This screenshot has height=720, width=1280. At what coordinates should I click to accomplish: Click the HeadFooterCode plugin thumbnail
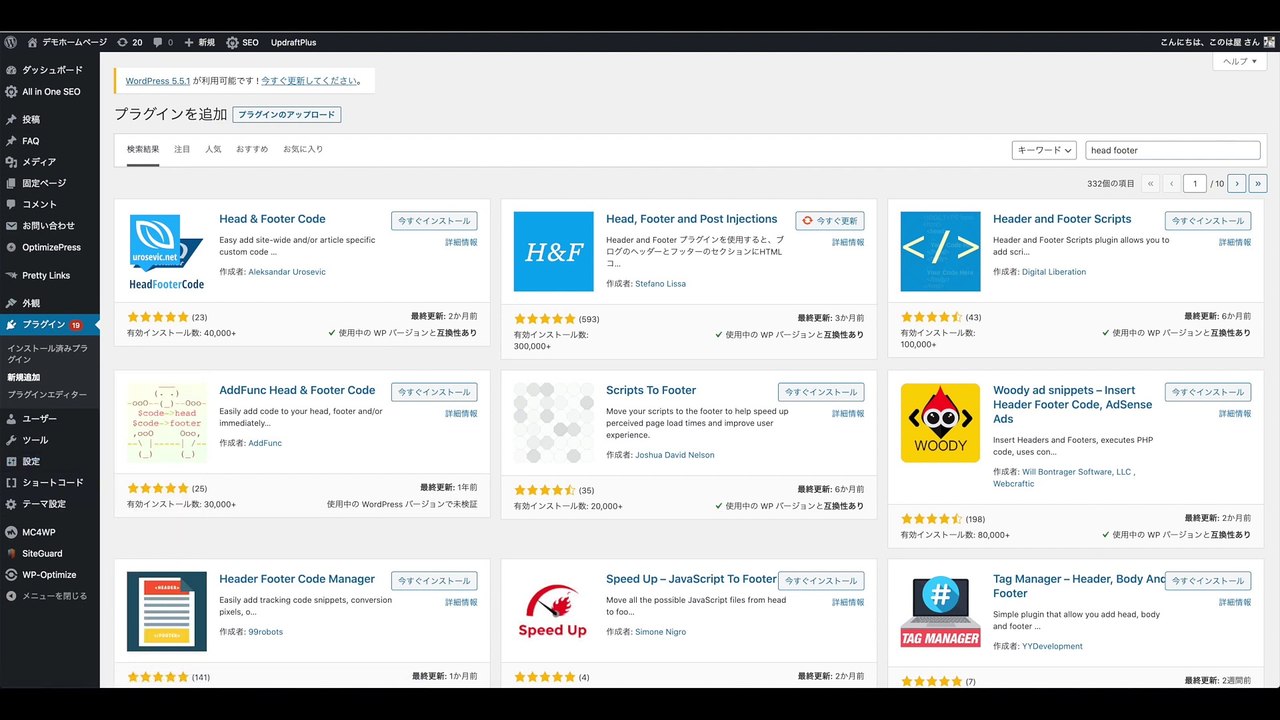167,252
